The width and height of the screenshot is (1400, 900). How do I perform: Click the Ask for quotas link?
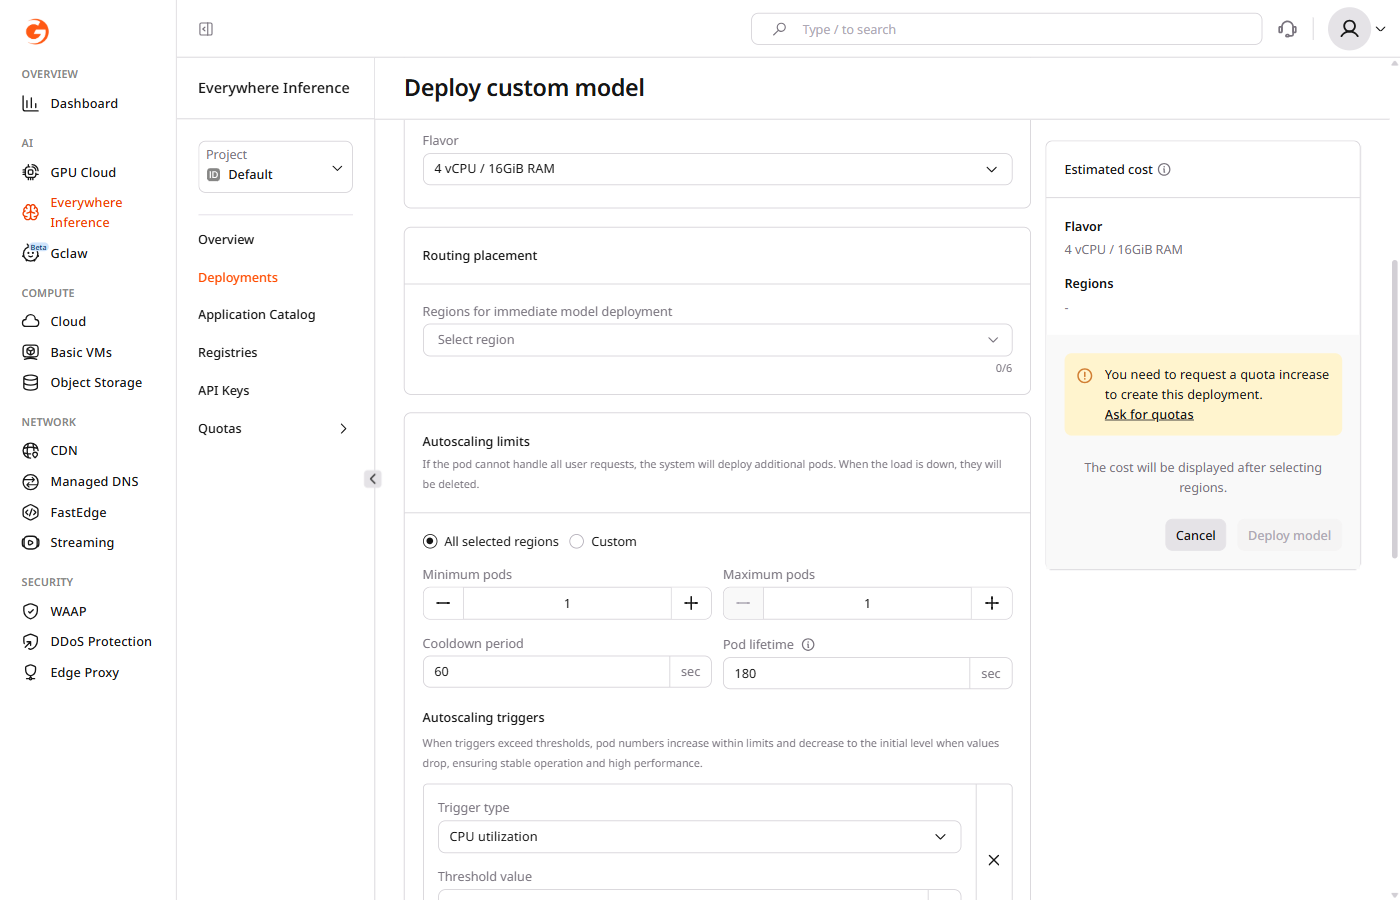click(x=1149, y=414)
